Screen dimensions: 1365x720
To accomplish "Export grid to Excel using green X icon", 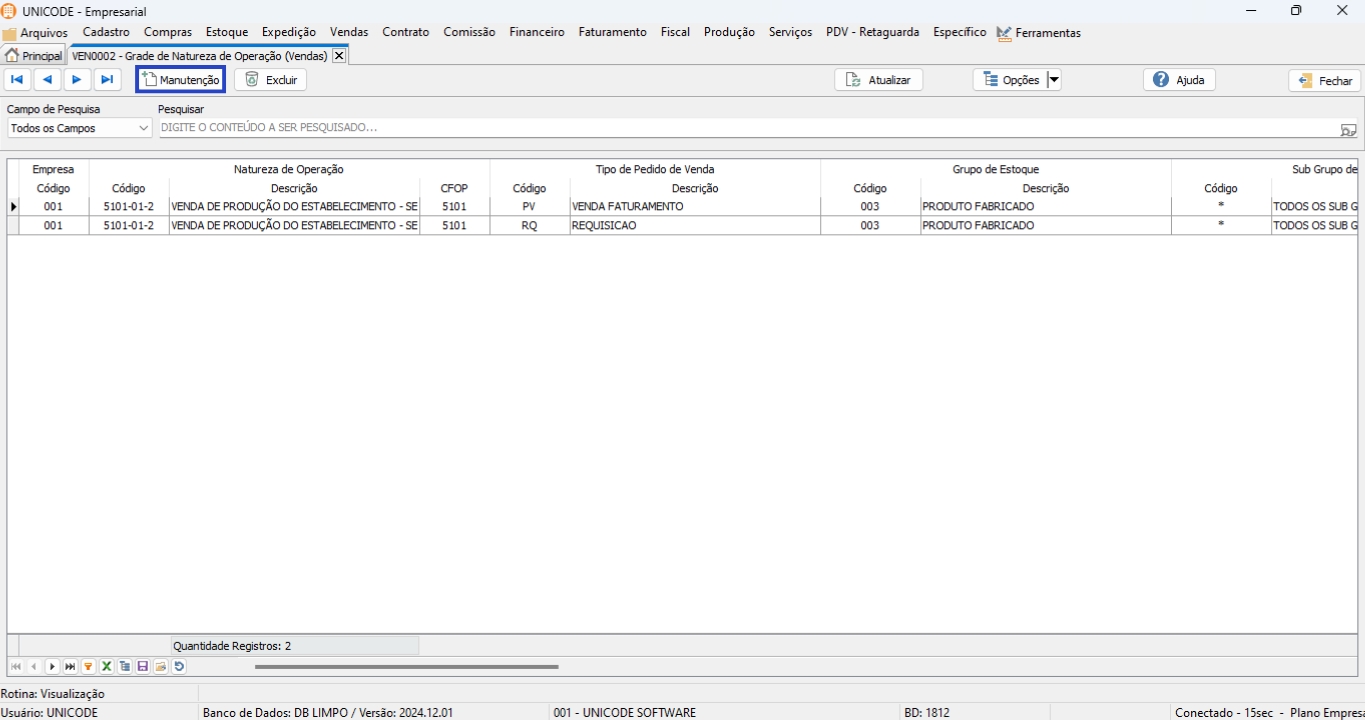I will pos(106,667).
